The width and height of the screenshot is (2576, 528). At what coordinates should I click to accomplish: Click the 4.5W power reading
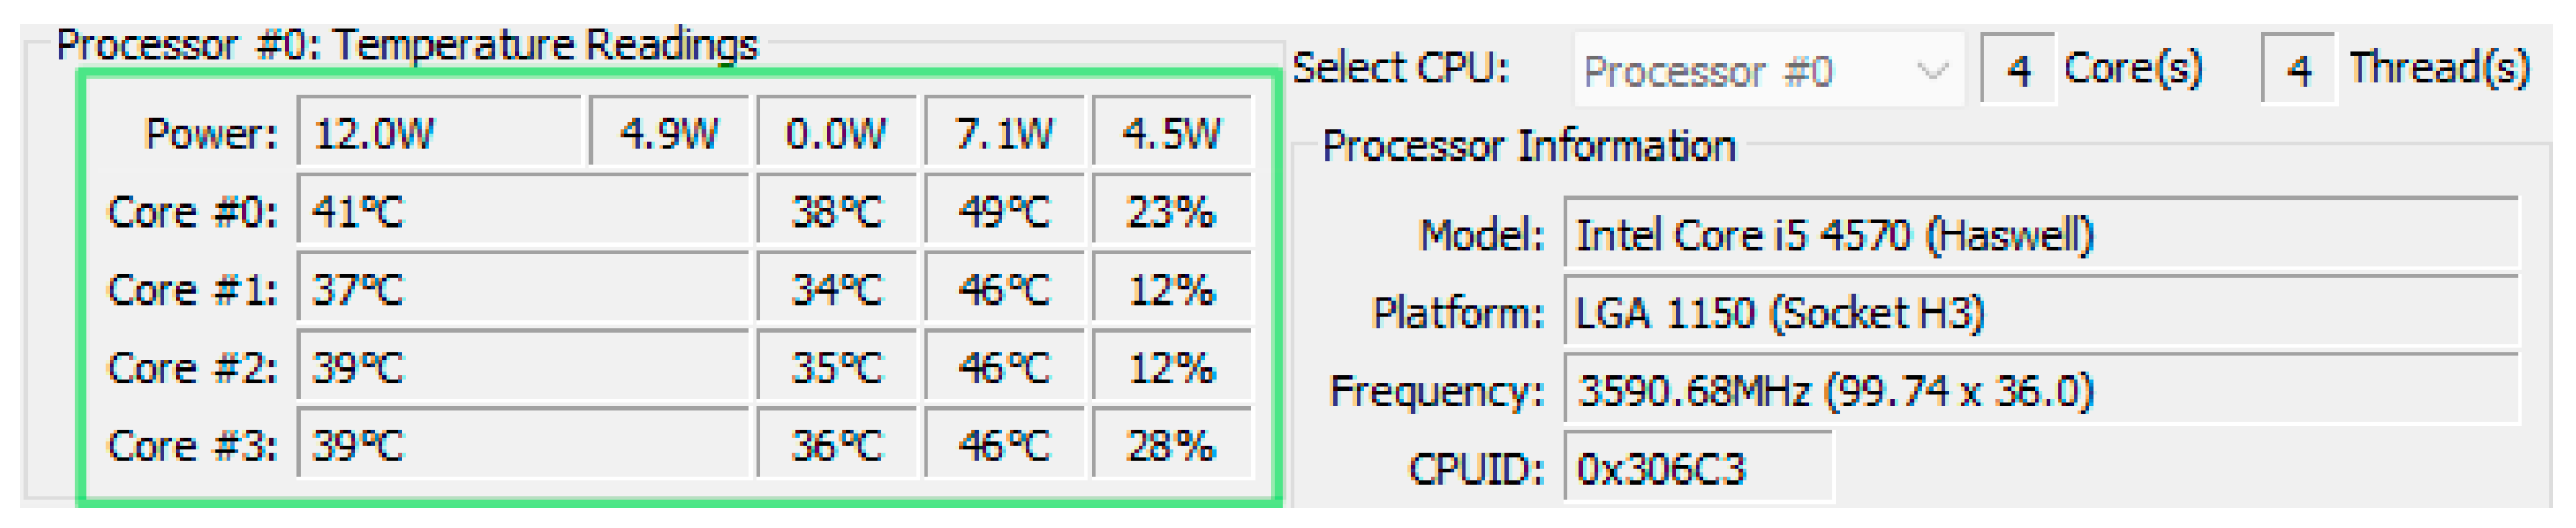coord(1172,131)
